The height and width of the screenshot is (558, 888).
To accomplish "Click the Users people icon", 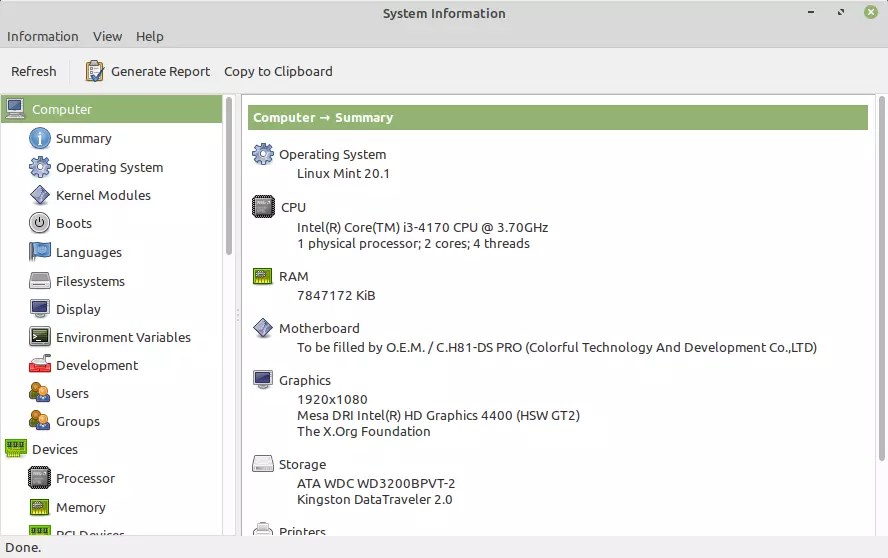I will tap(40, 393).
